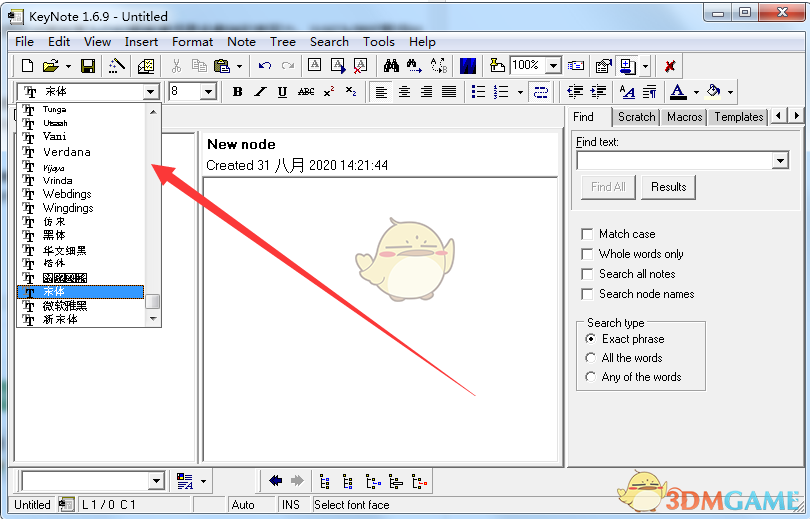
Task: Redo action arrow icon
Action: coord(288,66)
